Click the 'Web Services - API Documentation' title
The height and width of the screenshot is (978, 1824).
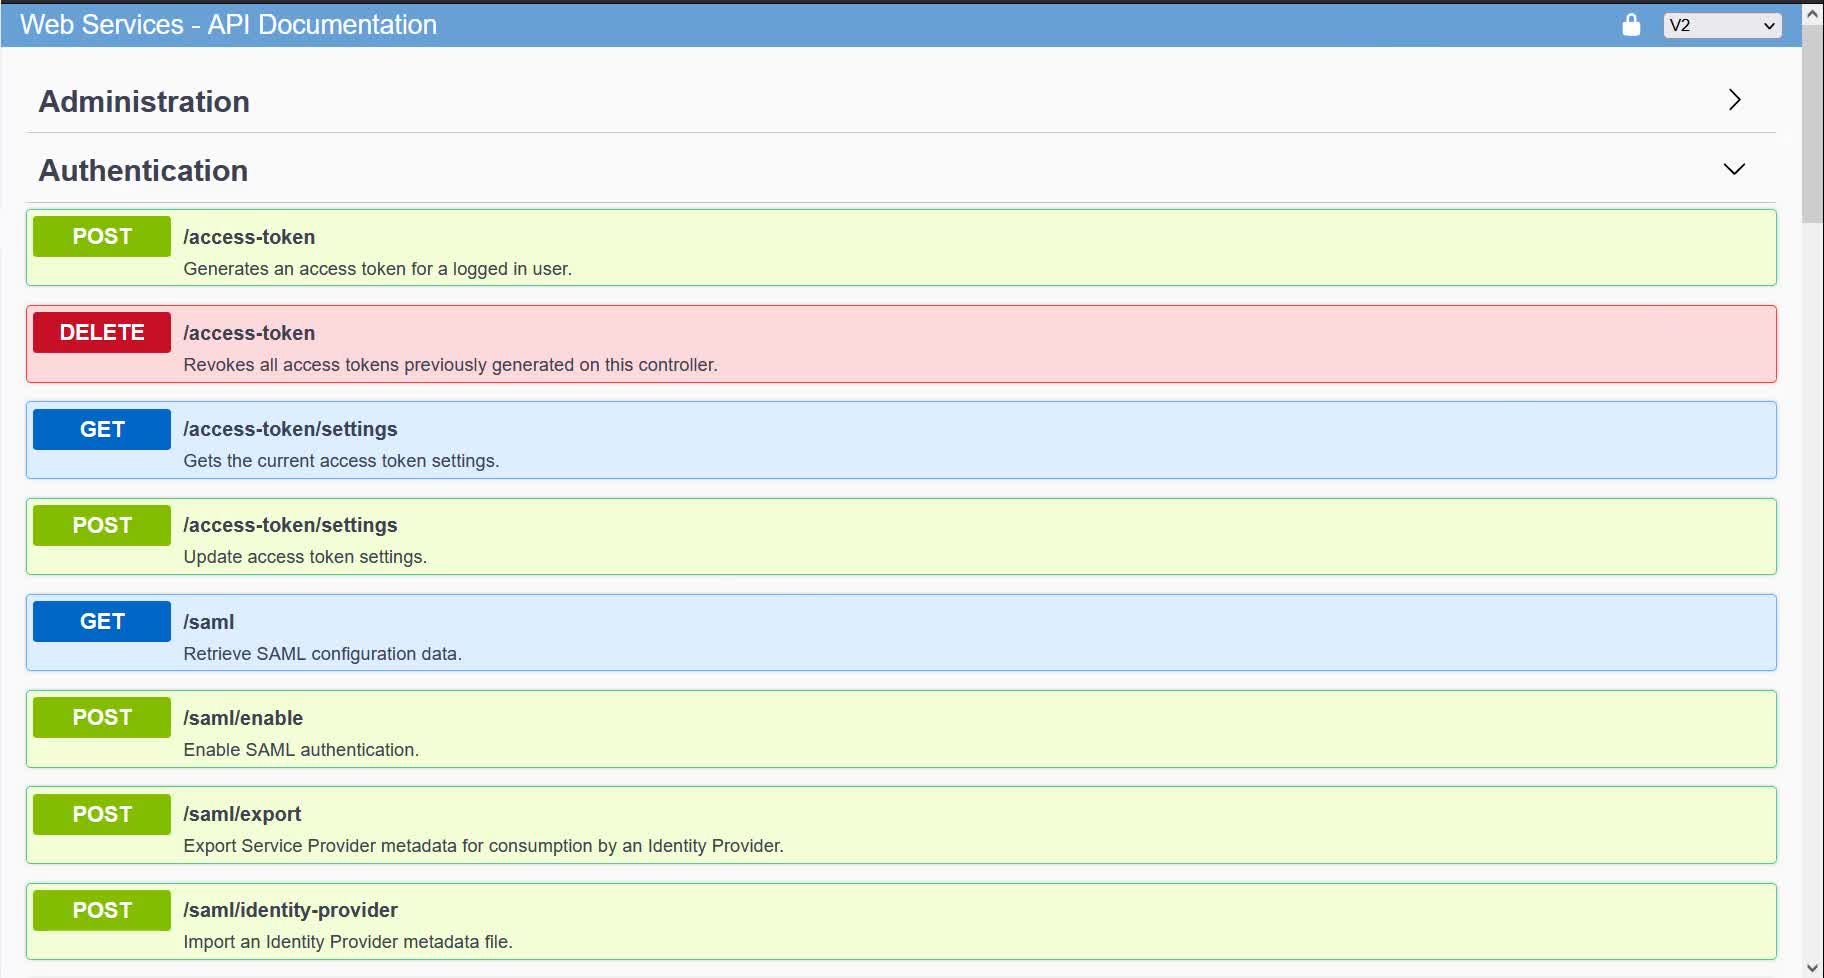tap(228, 24)
